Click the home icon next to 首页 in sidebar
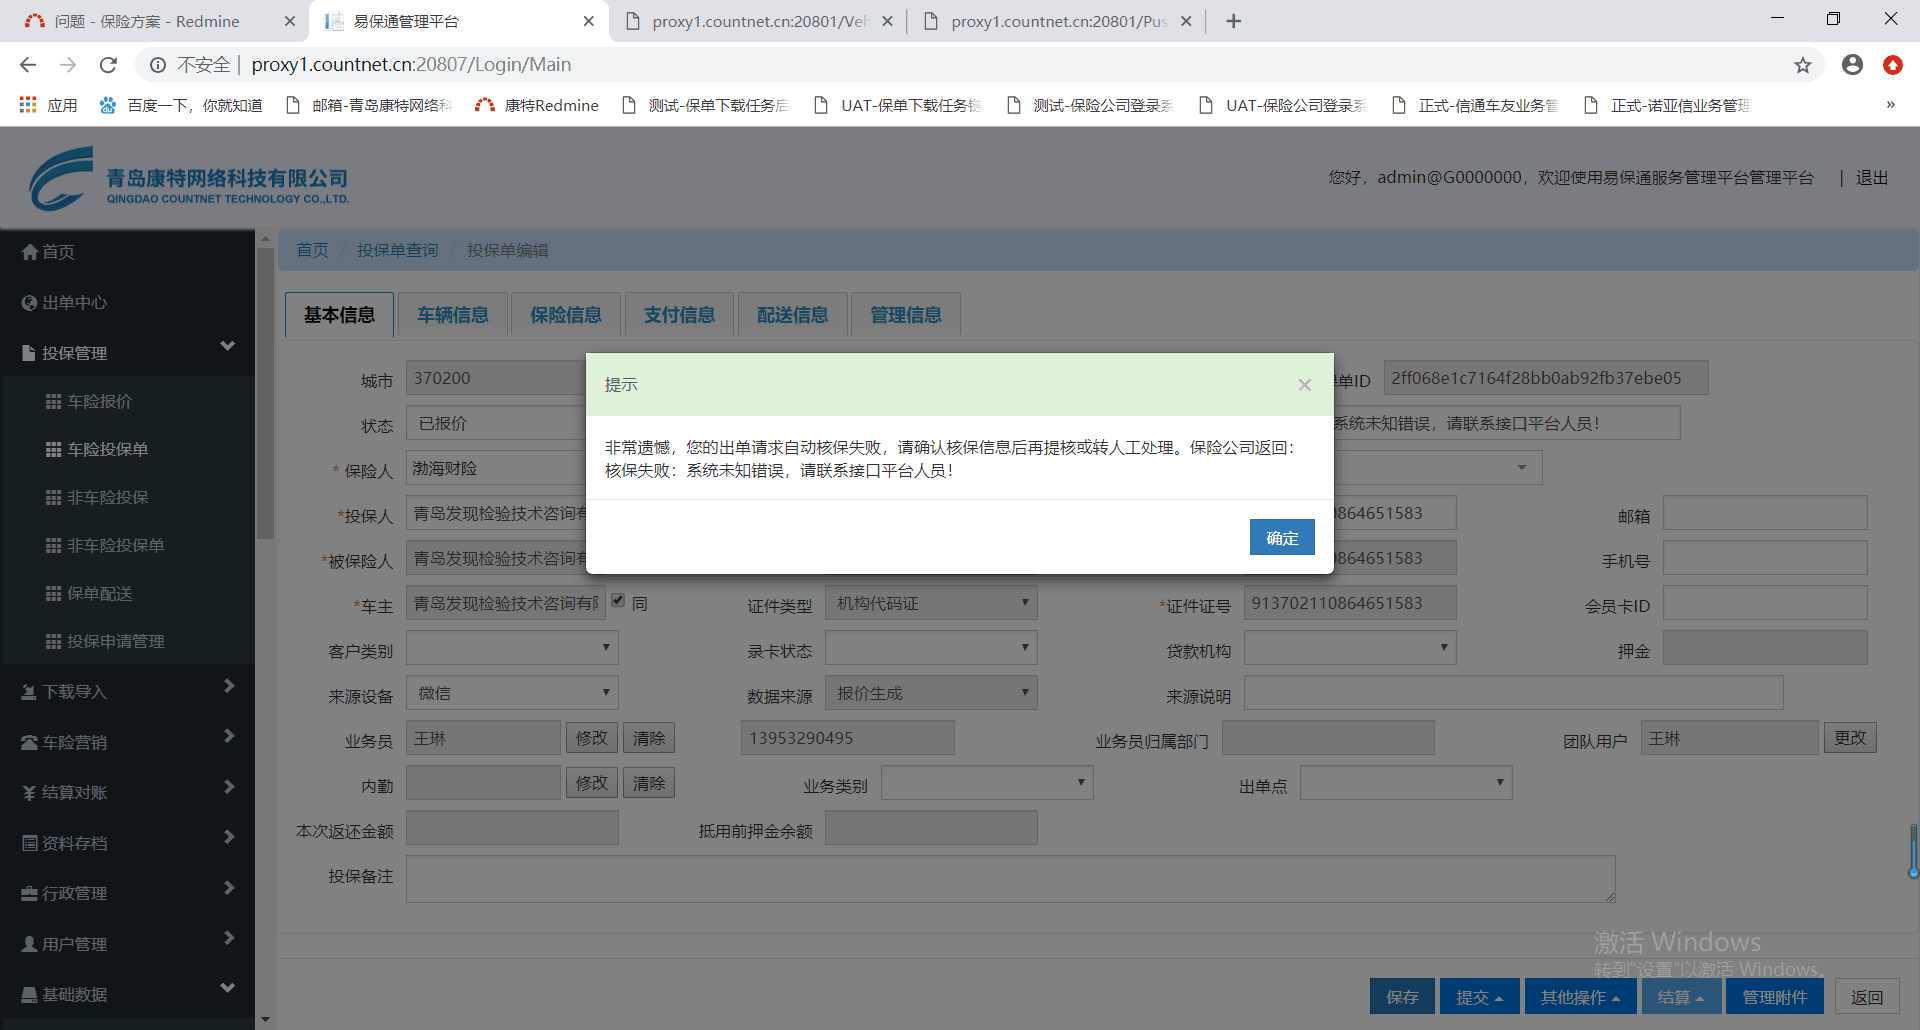 coord(30,252)
